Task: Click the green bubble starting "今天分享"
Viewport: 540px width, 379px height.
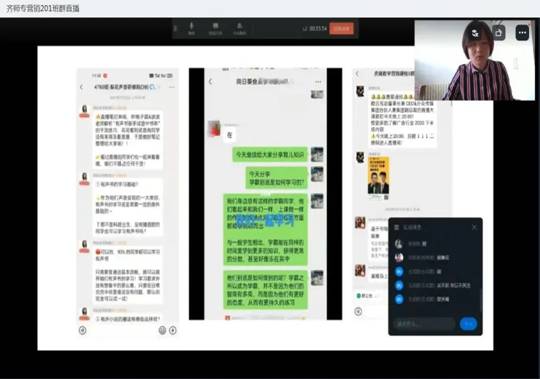Action: [277, 178]
